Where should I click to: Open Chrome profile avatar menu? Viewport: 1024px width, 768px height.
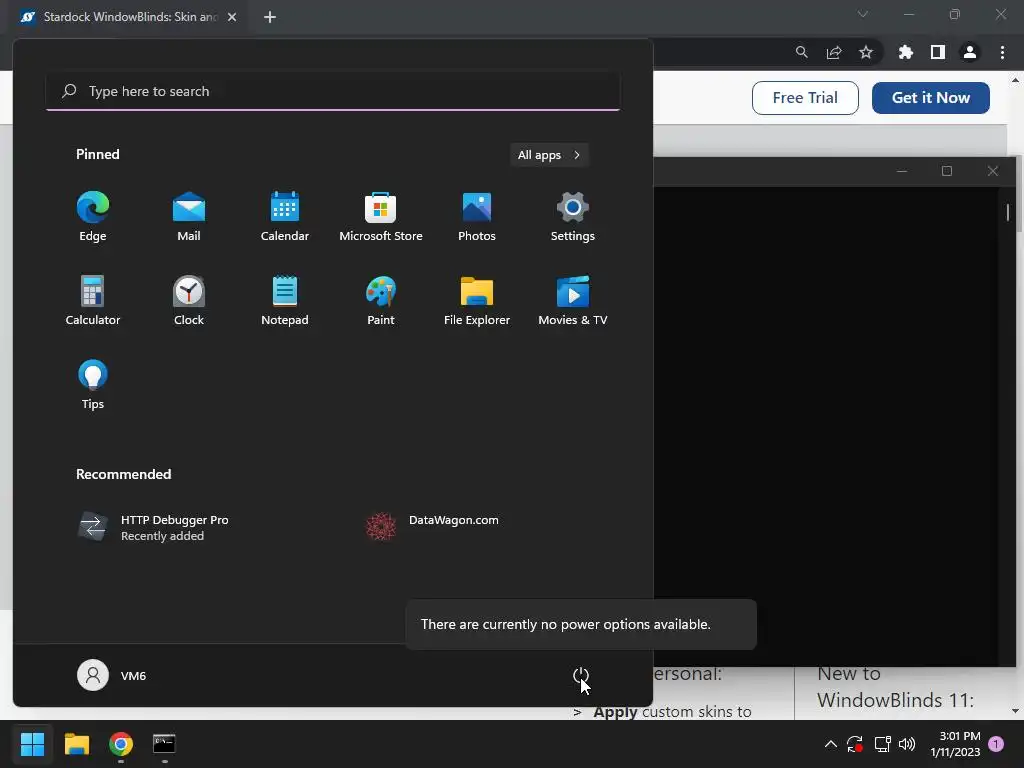(970, 52)
